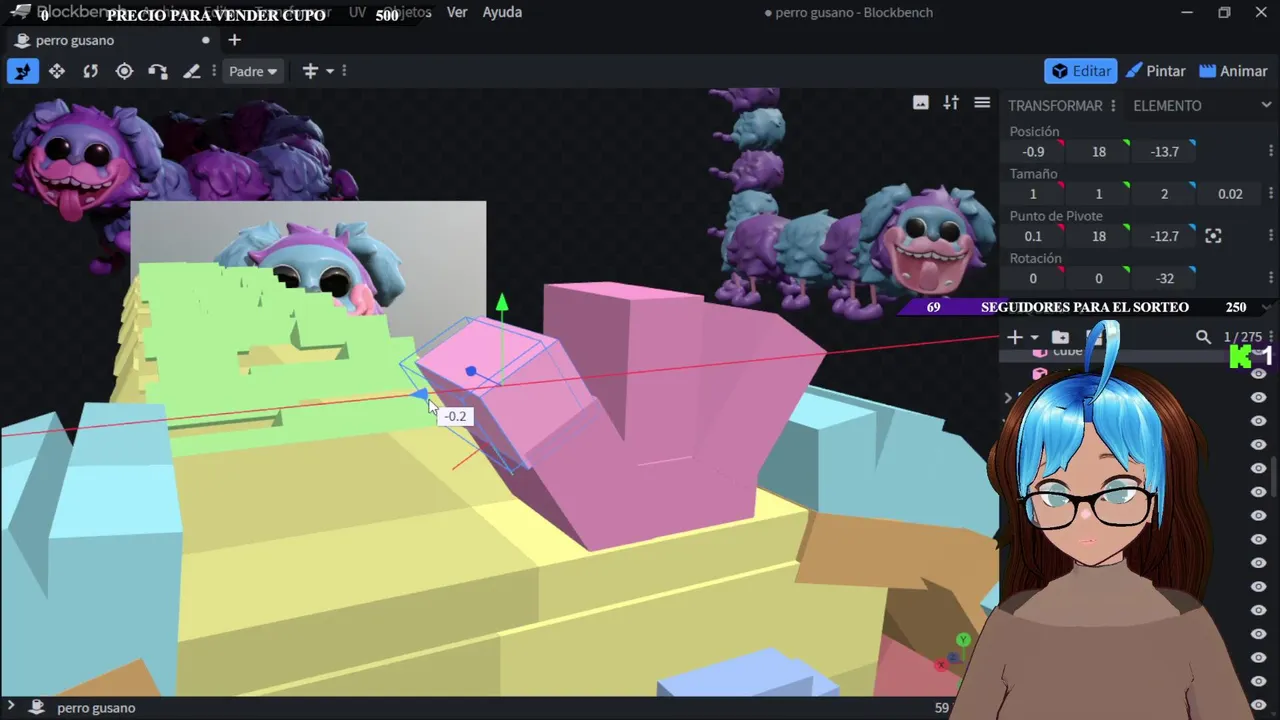Click the hat icon in bottom status bar

tap(37, 707)
